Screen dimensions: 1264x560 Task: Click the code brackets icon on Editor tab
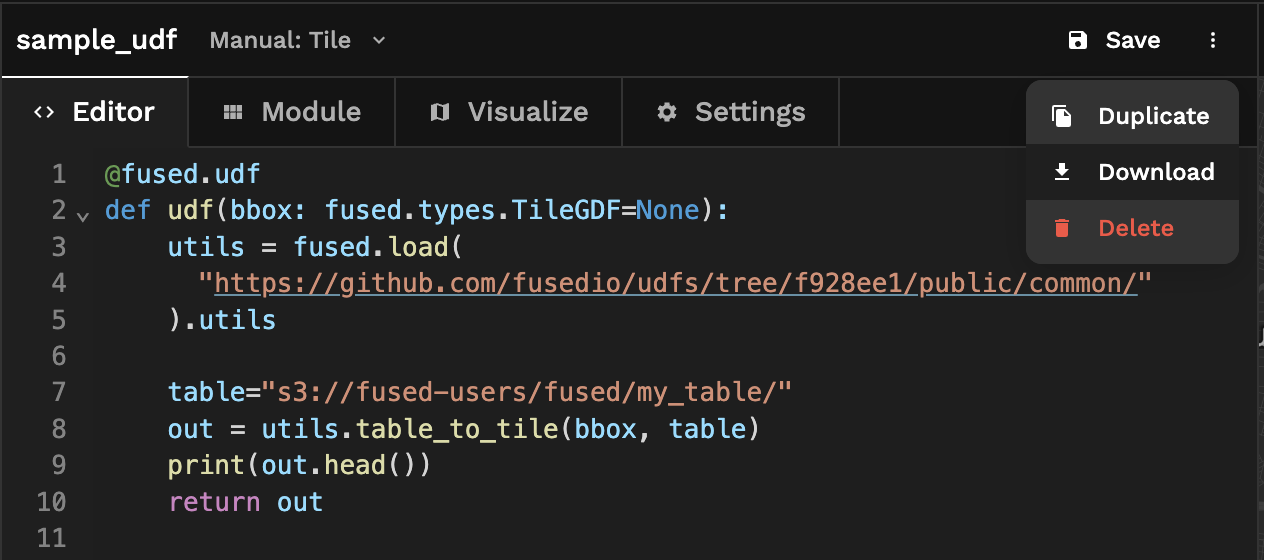click(x=44, y=112)
